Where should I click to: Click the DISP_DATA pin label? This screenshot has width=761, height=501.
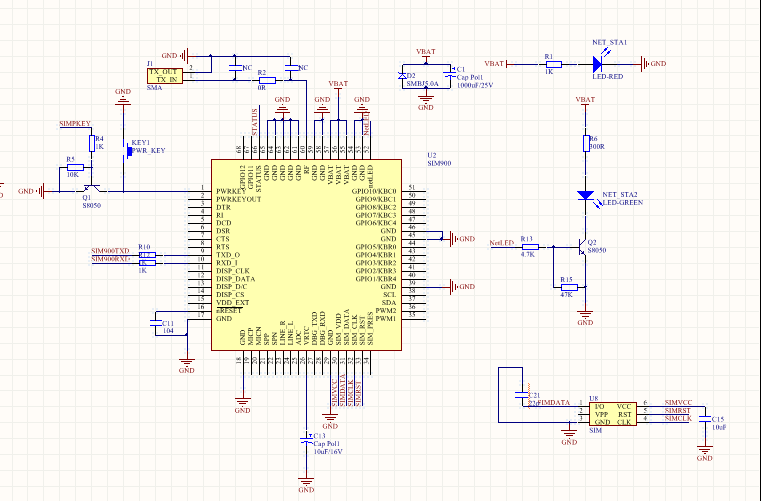[235, 279]
